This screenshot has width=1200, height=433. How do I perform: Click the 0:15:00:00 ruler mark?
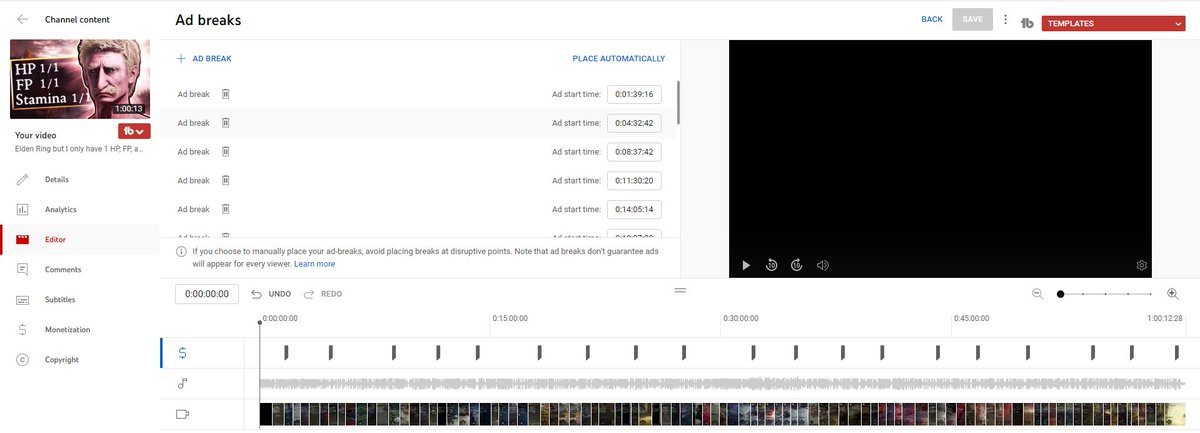510,319
